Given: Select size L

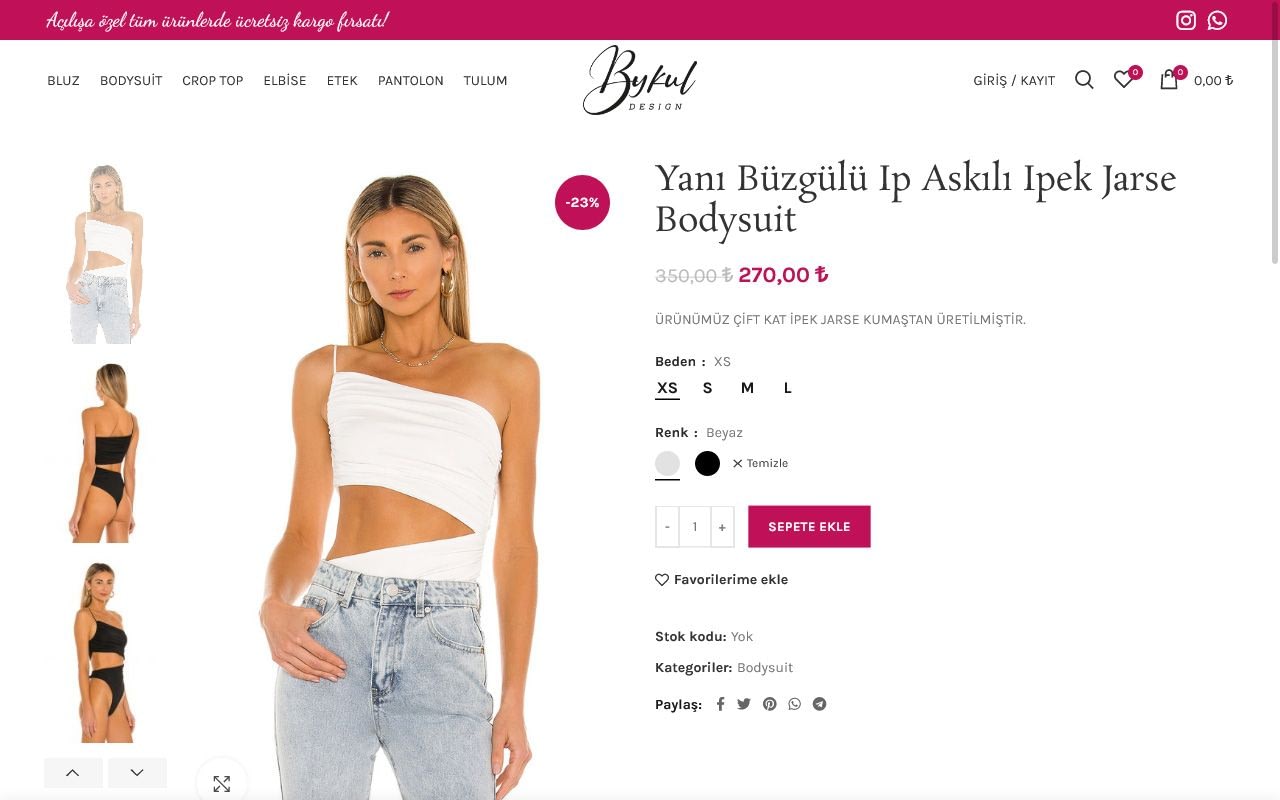Looking at the screenshot, I should [x=788, y=388].
